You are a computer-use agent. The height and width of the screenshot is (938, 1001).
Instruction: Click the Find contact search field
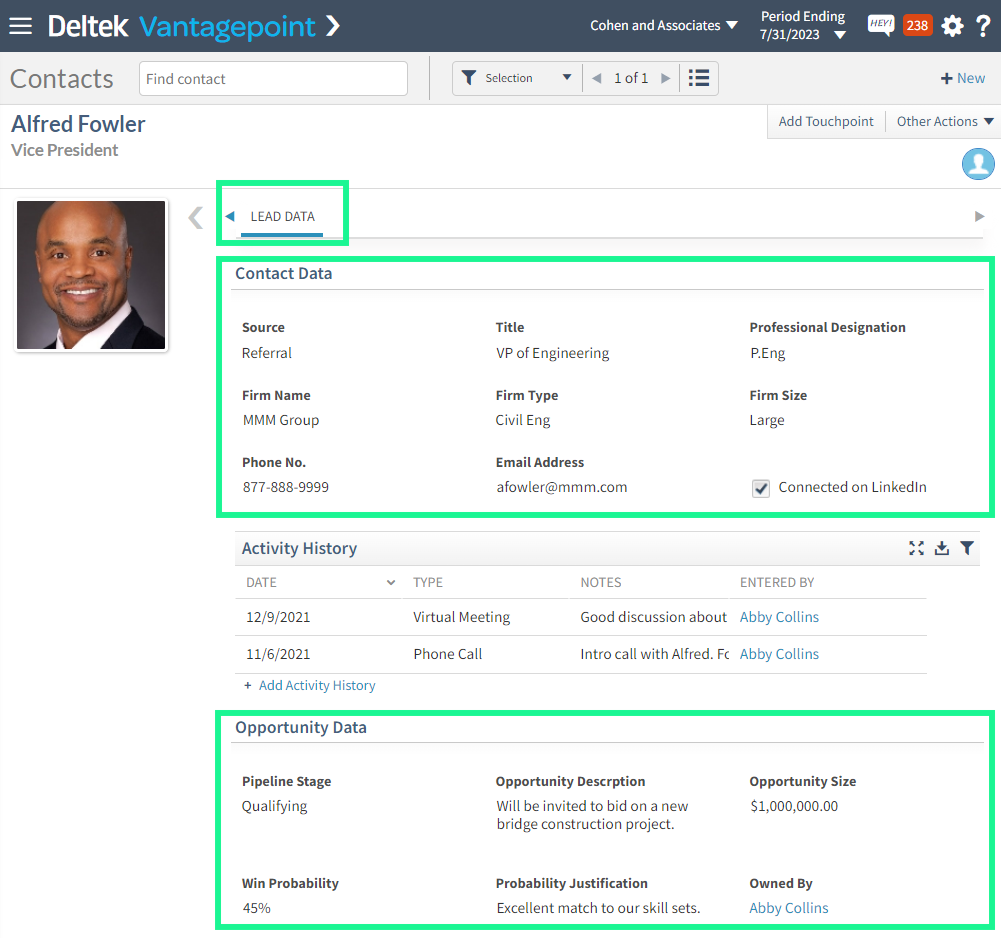pyautogui.click(x=273, y=79)
